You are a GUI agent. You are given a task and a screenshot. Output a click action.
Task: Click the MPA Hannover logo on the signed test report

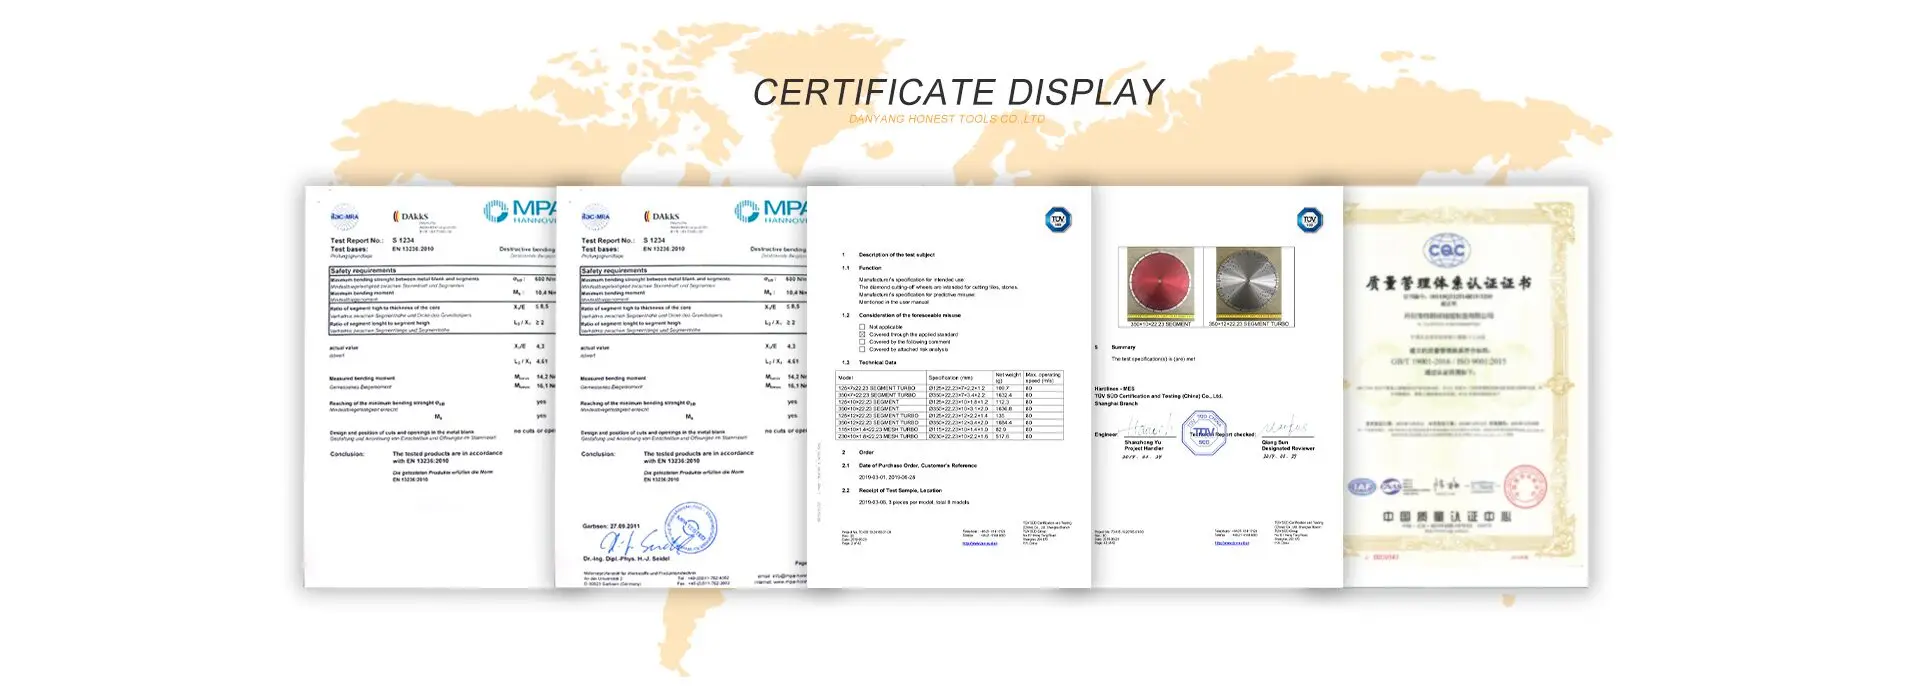point(771,211)
